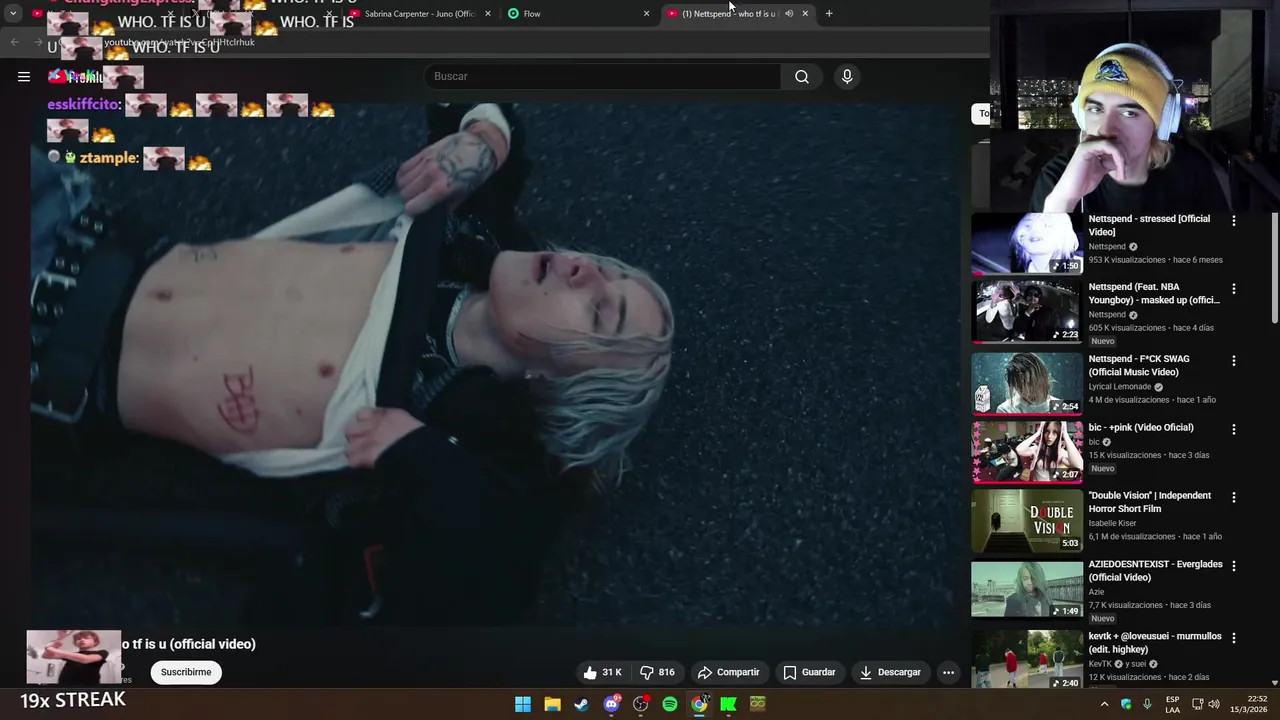Image resolution: width=1280 pixels, height=720 pixels.
Task: Open Discord from the taskbar
Action: pos(611,704)
